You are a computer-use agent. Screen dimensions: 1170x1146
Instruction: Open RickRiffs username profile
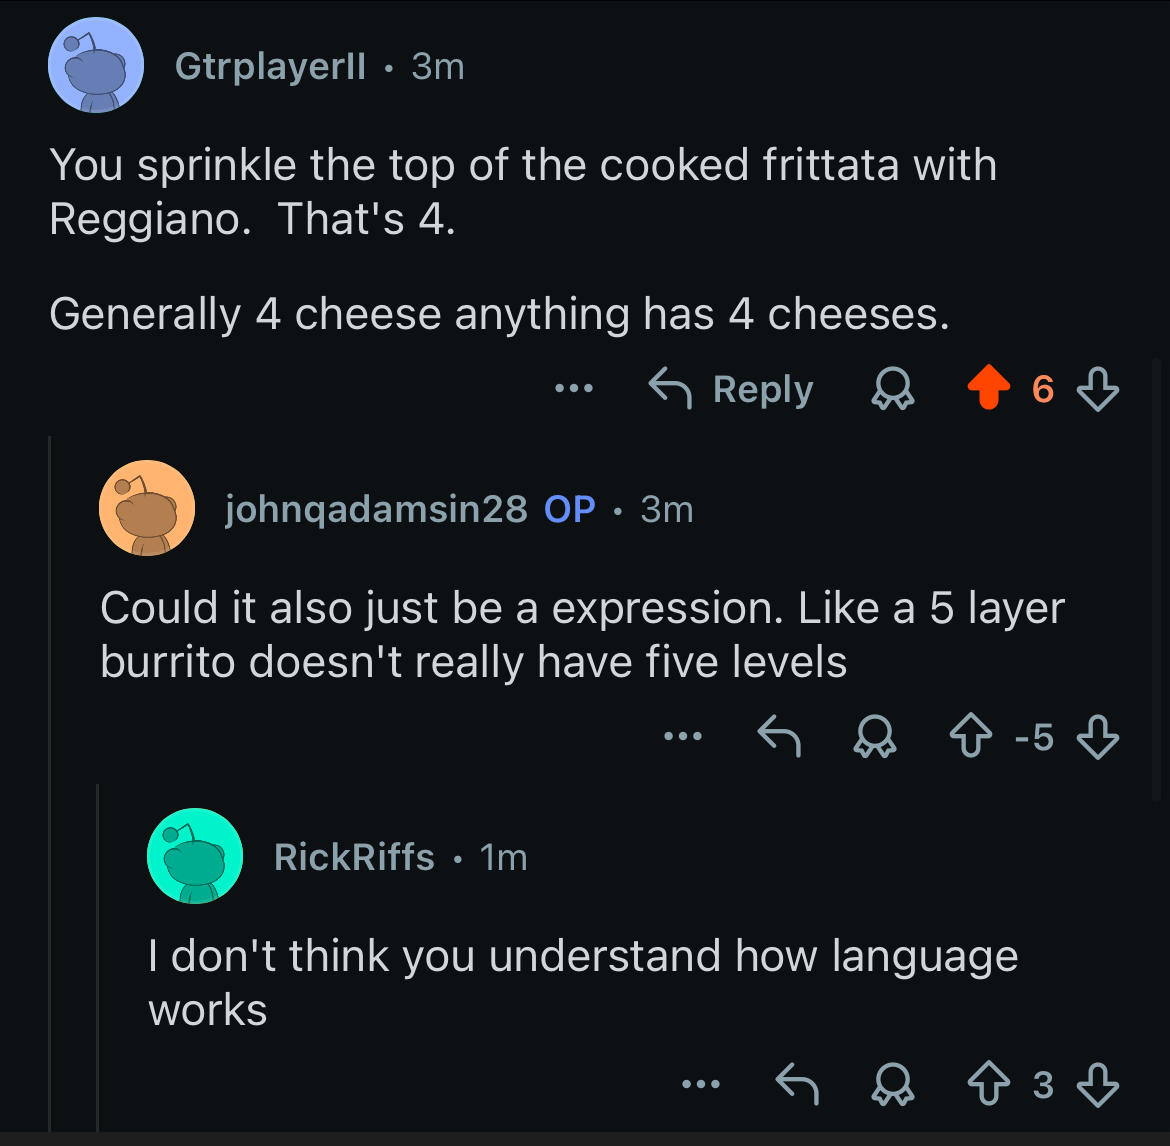tap(354, 857)
